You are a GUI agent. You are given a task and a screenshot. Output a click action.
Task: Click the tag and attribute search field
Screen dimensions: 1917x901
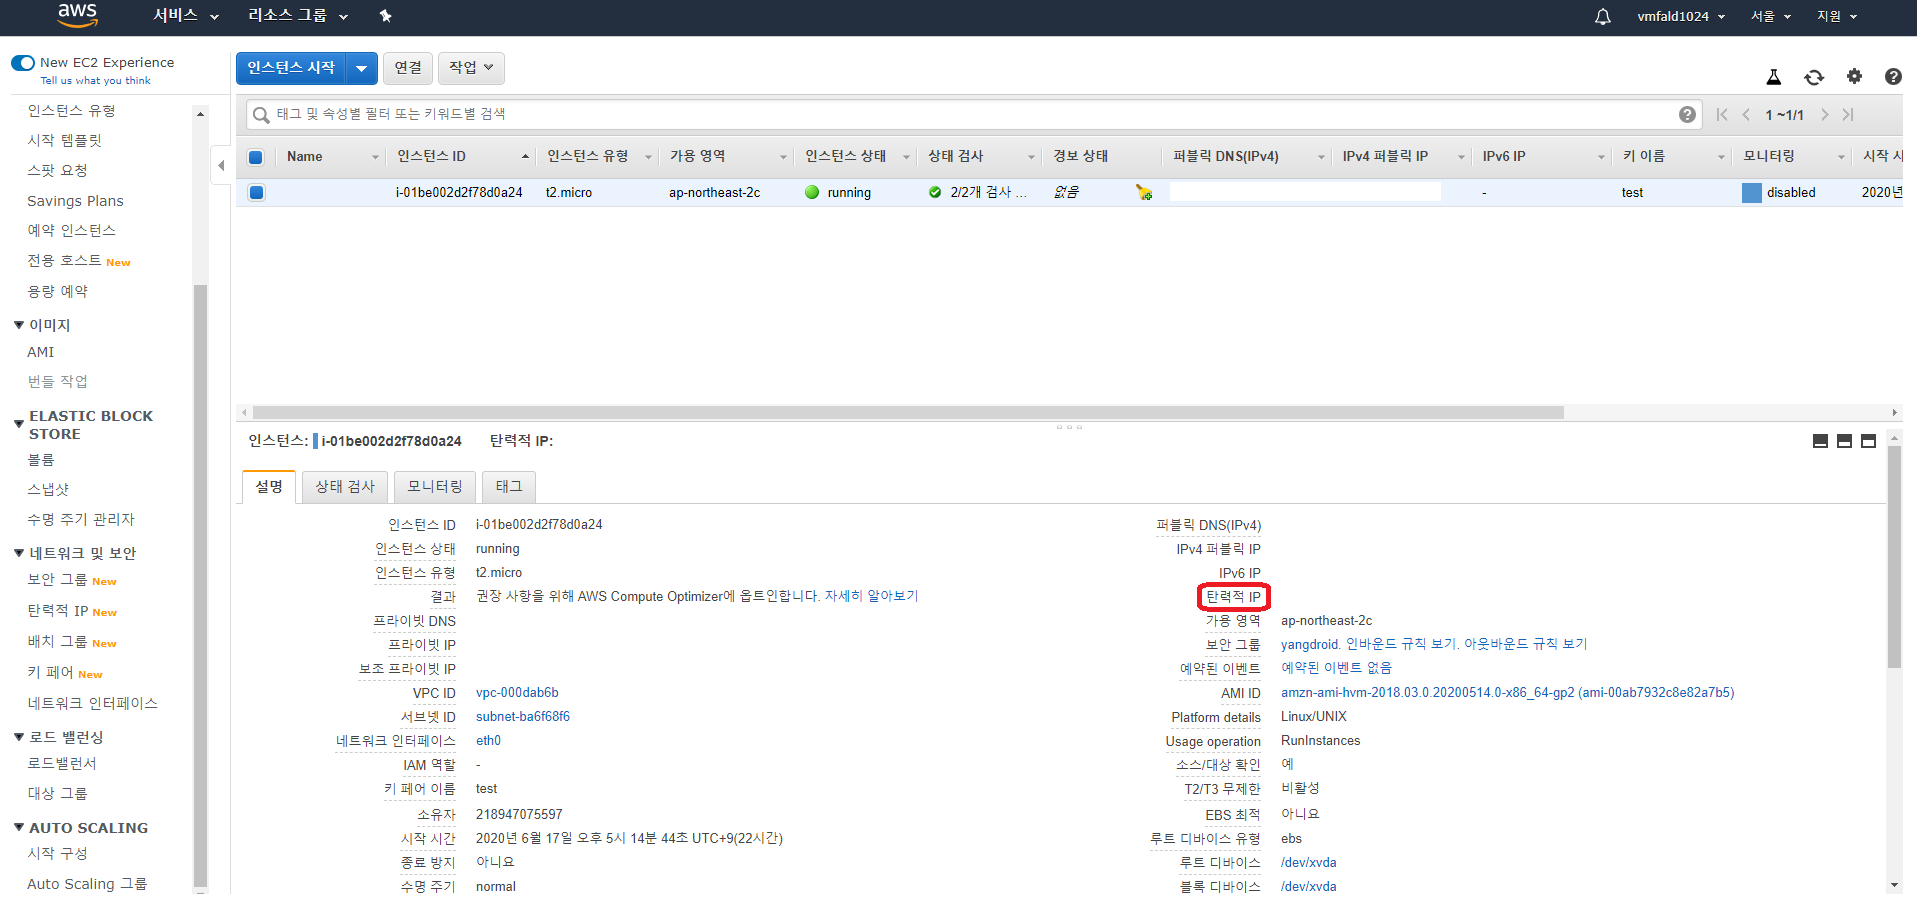tap(973, 114)
